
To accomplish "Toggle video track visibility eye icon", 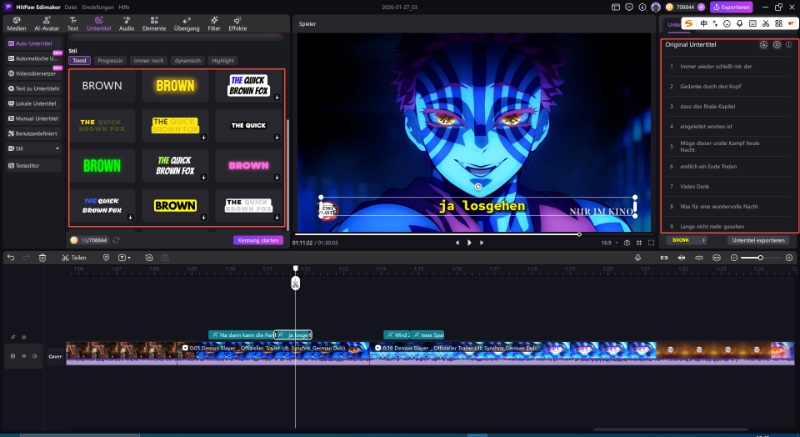I will pos(25,355).
